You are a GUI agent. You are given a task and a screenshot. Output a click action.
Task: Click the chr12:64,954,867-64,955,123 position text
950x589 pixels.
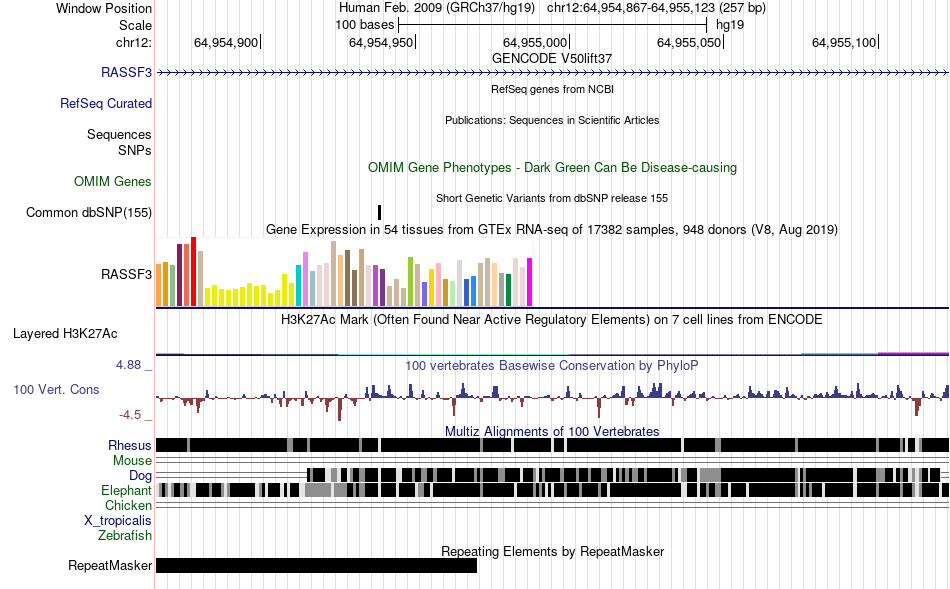pyautogui.click(x=656, y=8)
